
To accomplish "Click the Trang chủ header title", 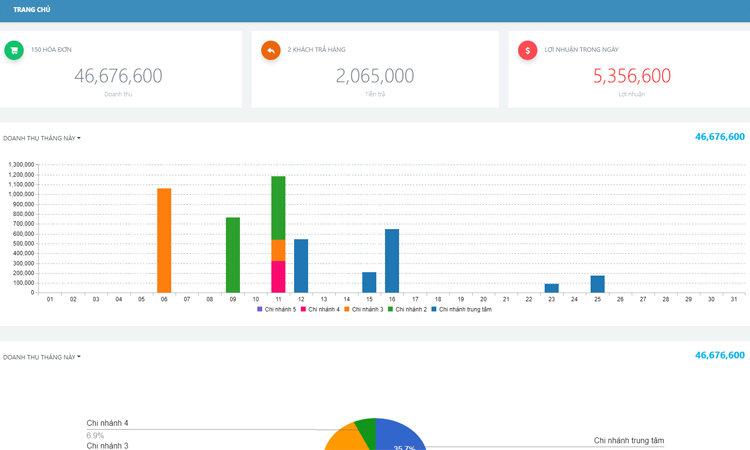I will pyautogui.click(x=32, y=10).
